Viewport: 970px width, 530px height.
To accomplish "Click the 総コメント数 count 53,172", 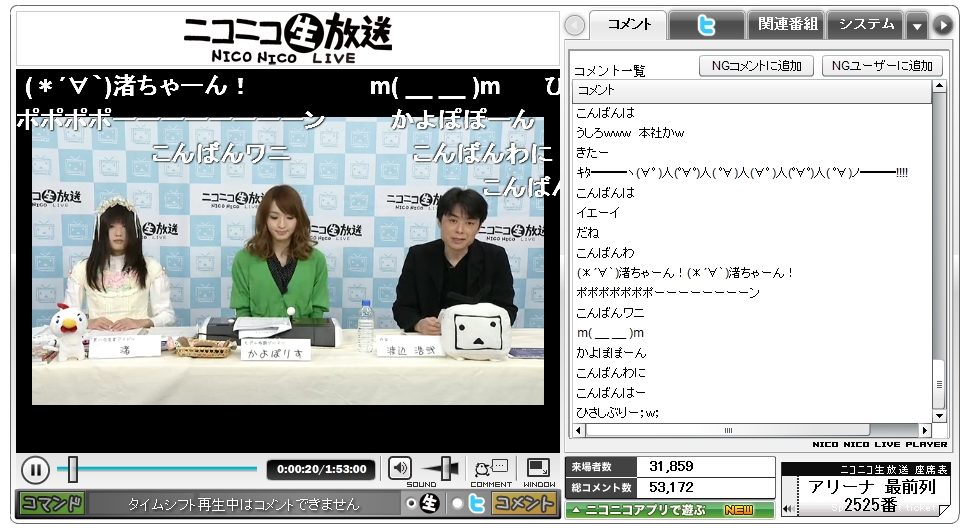I will (671, 487).
